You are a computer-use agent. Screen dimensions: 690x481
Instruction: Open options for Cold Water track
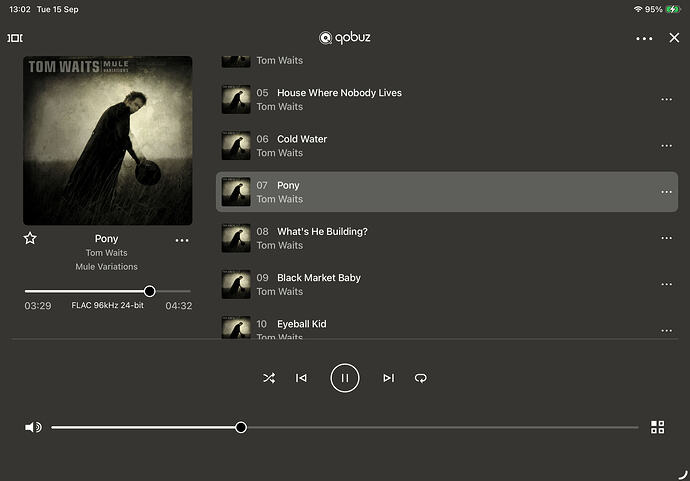coord(666,146)
